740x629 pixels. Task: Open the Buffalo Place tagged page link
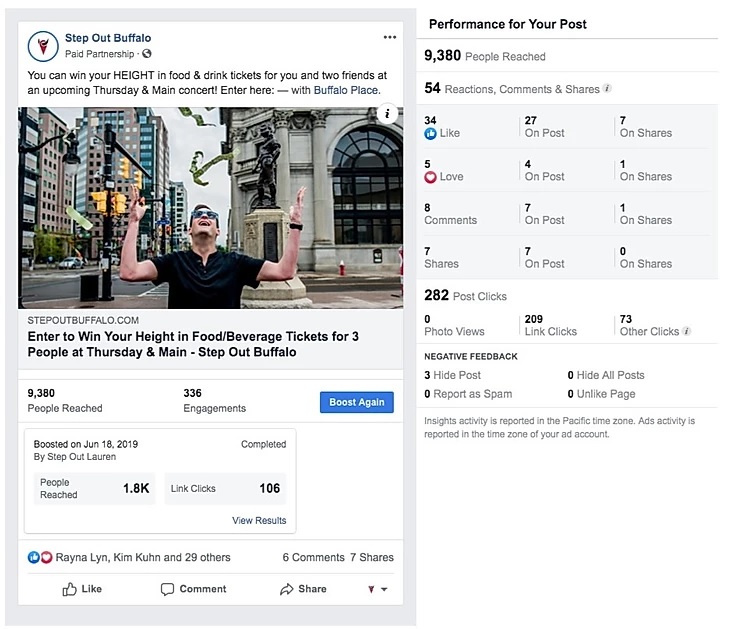click(347, 90)
